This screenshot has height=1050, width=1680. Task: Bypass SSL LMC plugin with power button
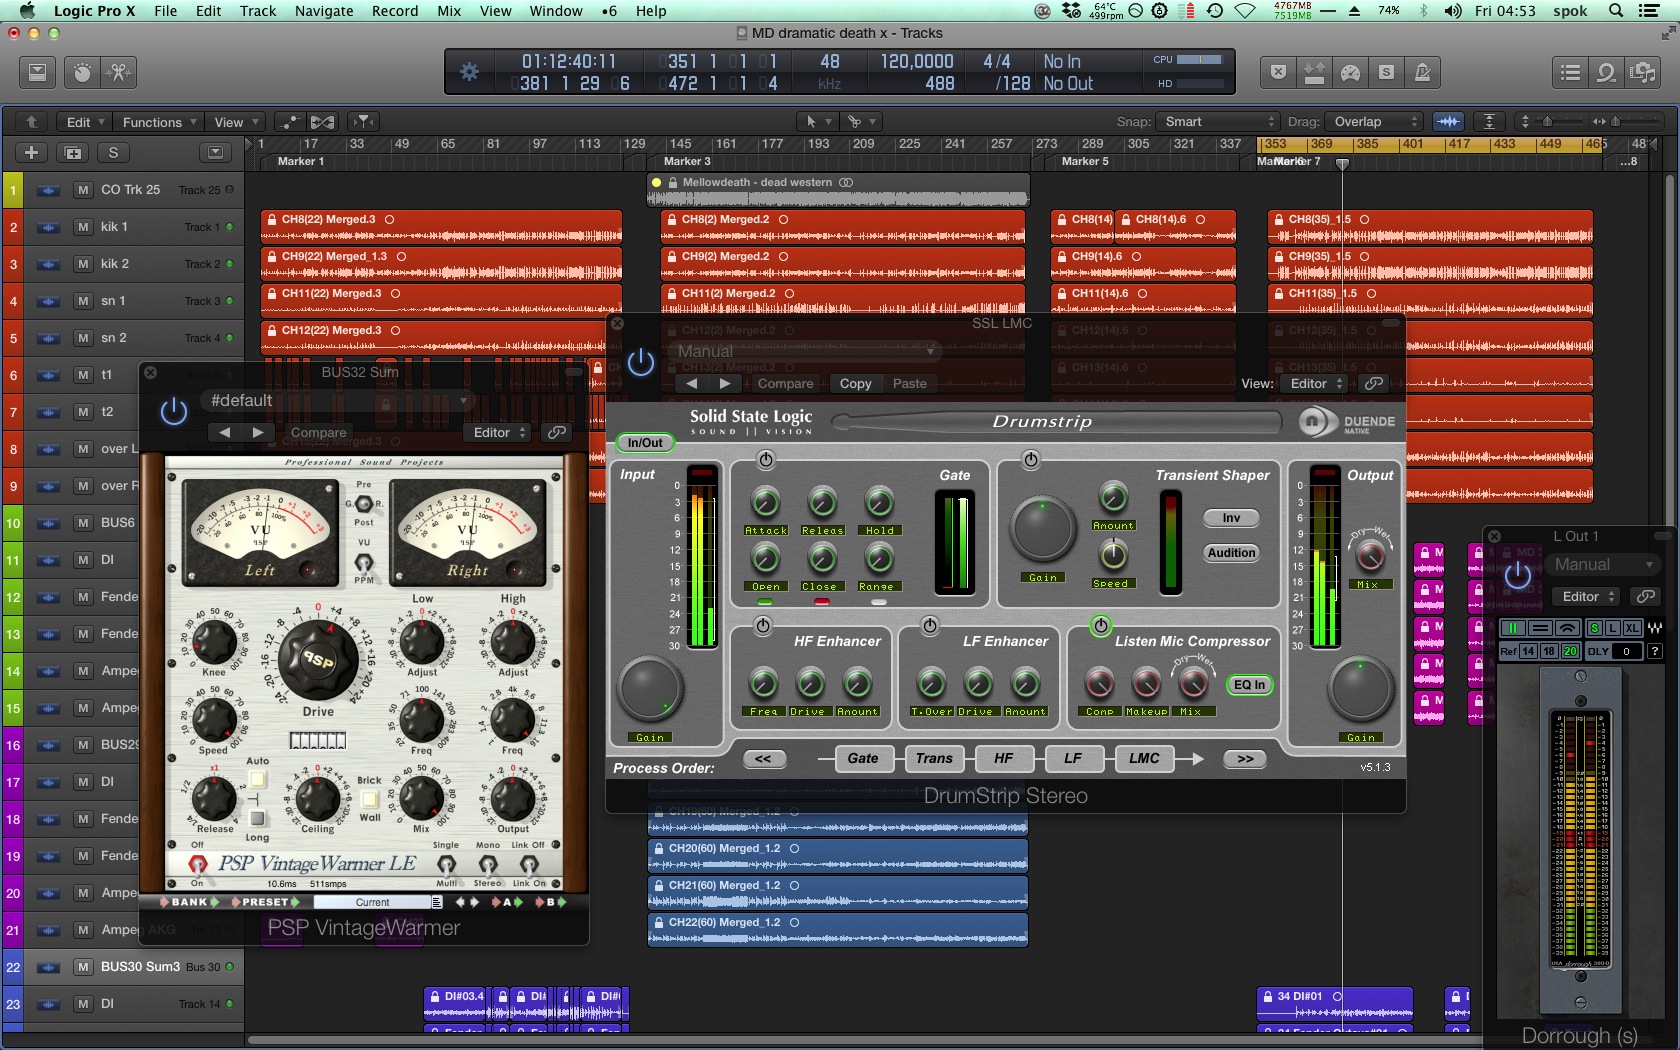pos(641,363)
